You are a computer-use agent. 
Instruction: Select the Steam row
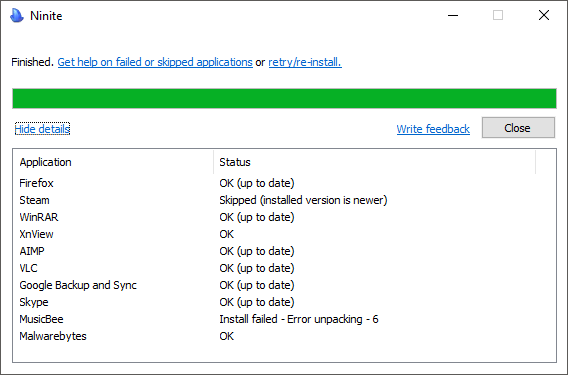pyautogui.click(x=284, y=200)
